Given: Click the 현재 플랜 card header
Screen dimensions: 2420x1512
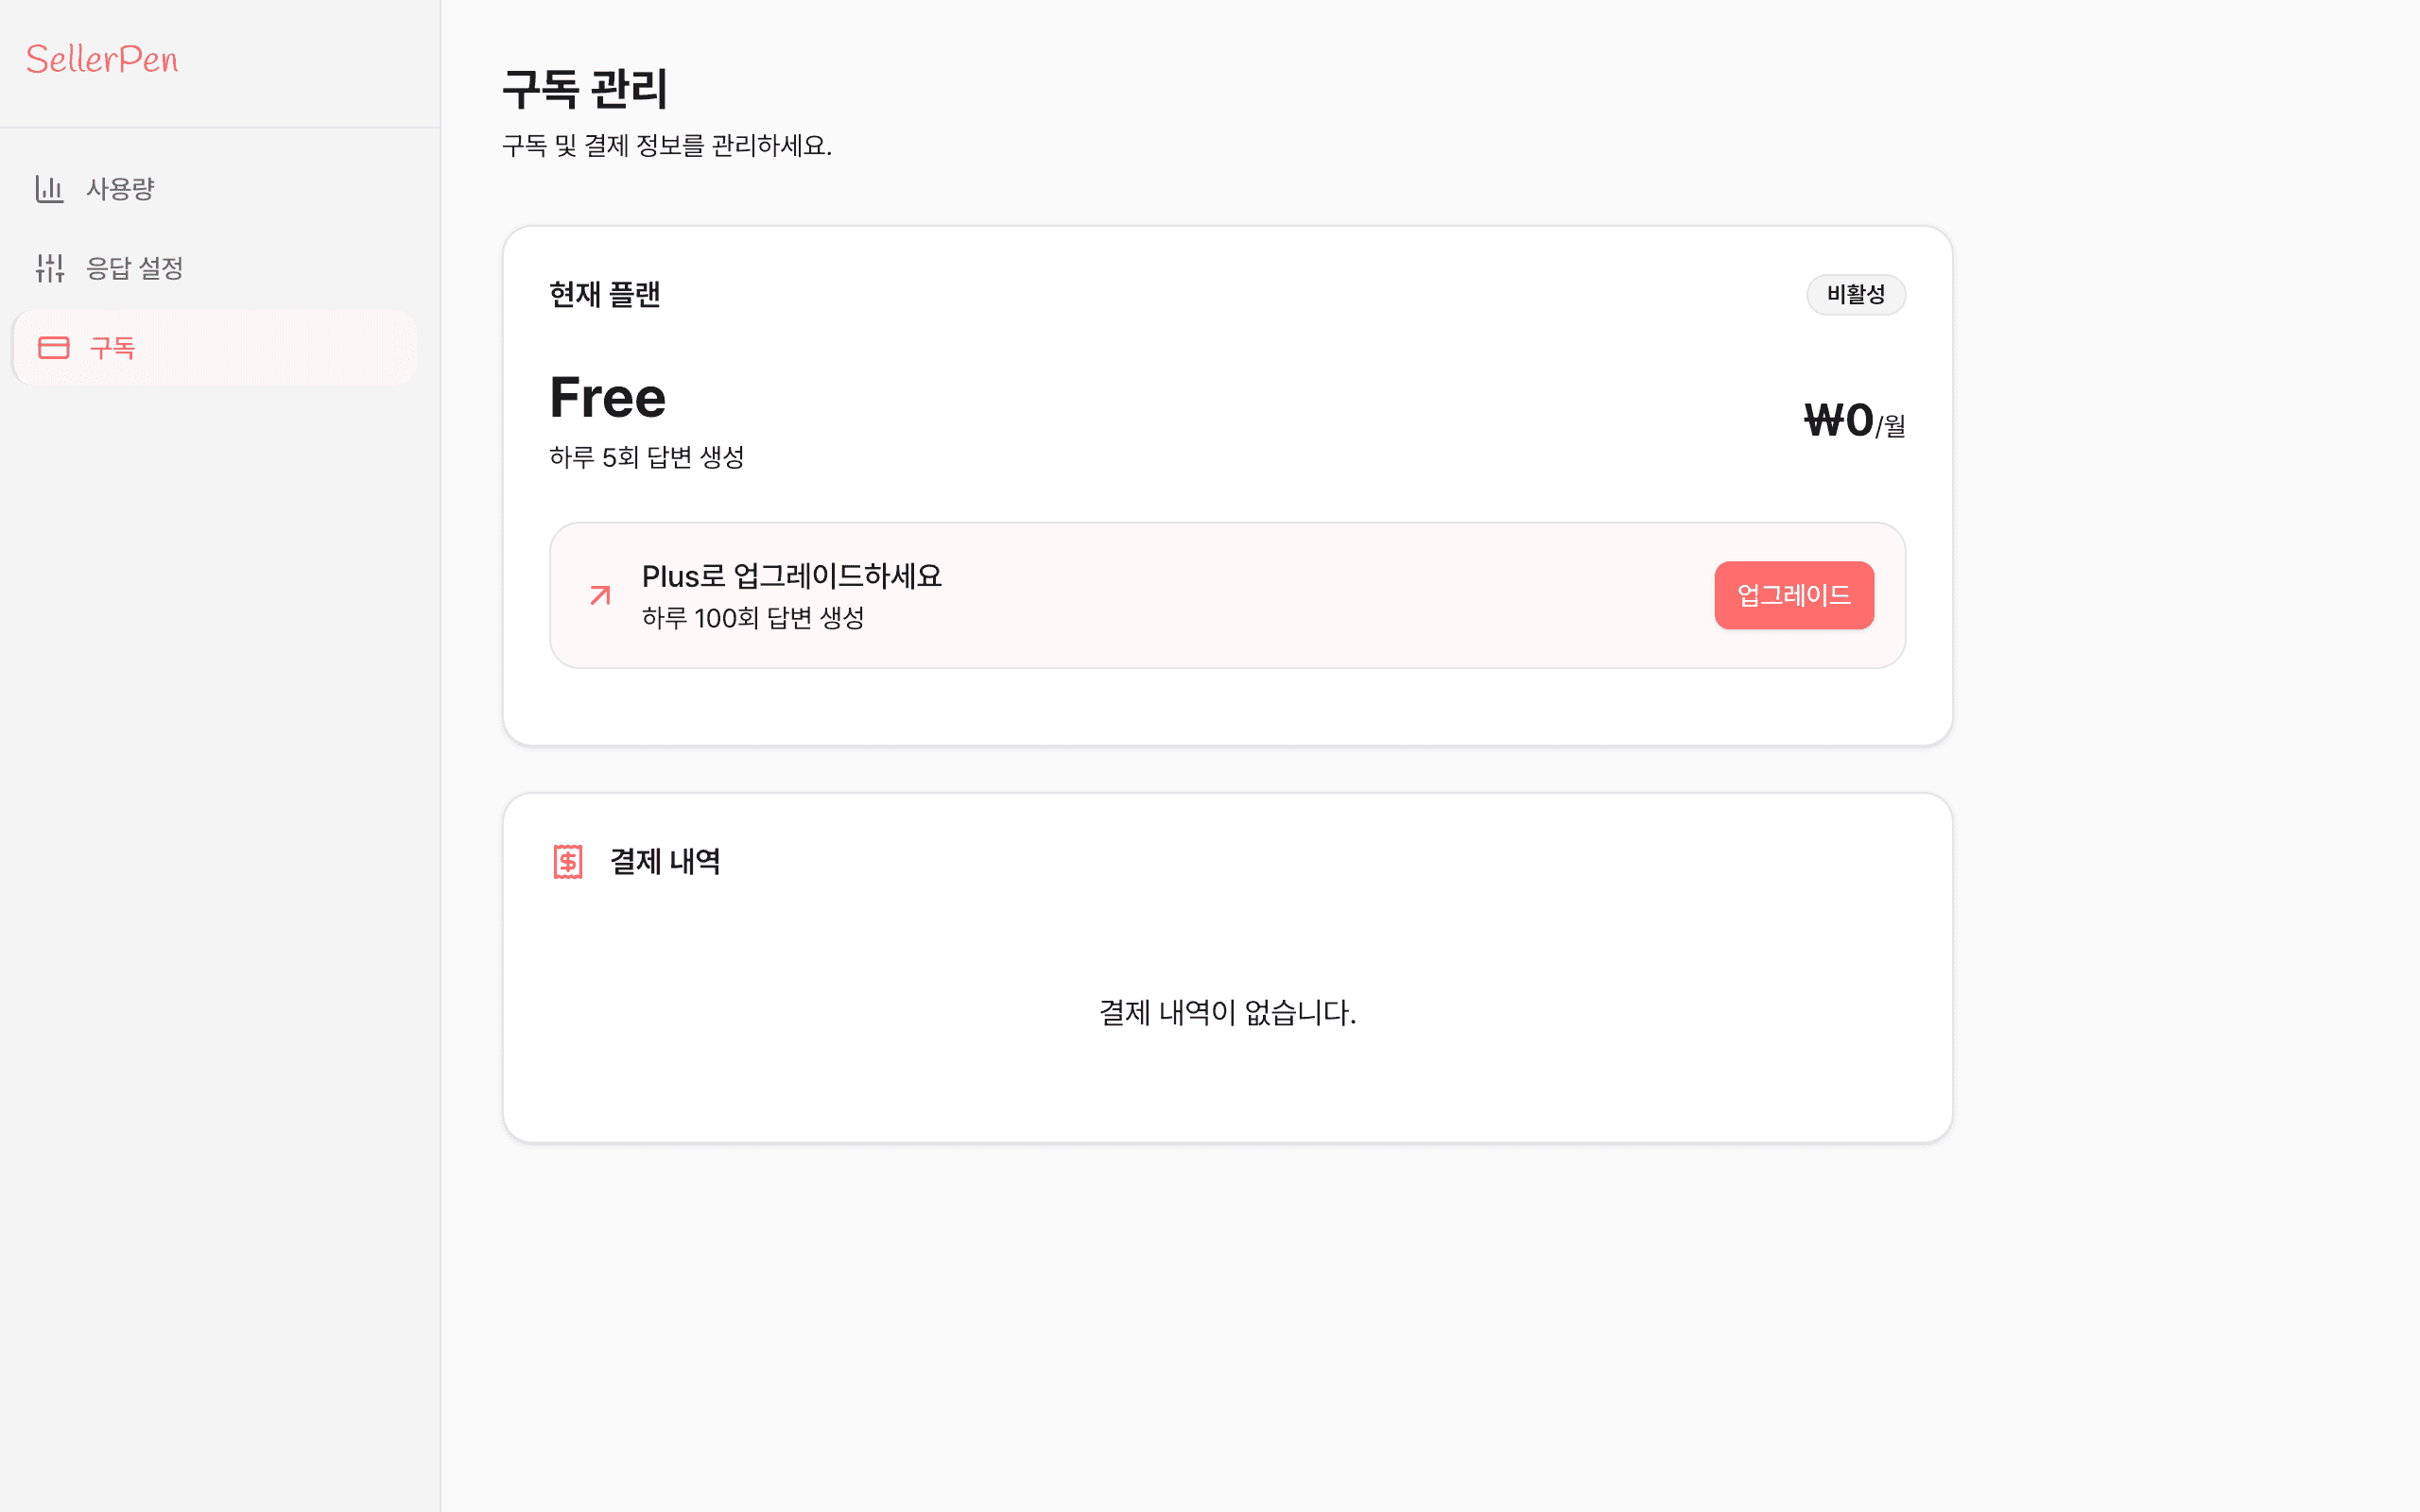Looking at the screenshot, I should (604, 294).
